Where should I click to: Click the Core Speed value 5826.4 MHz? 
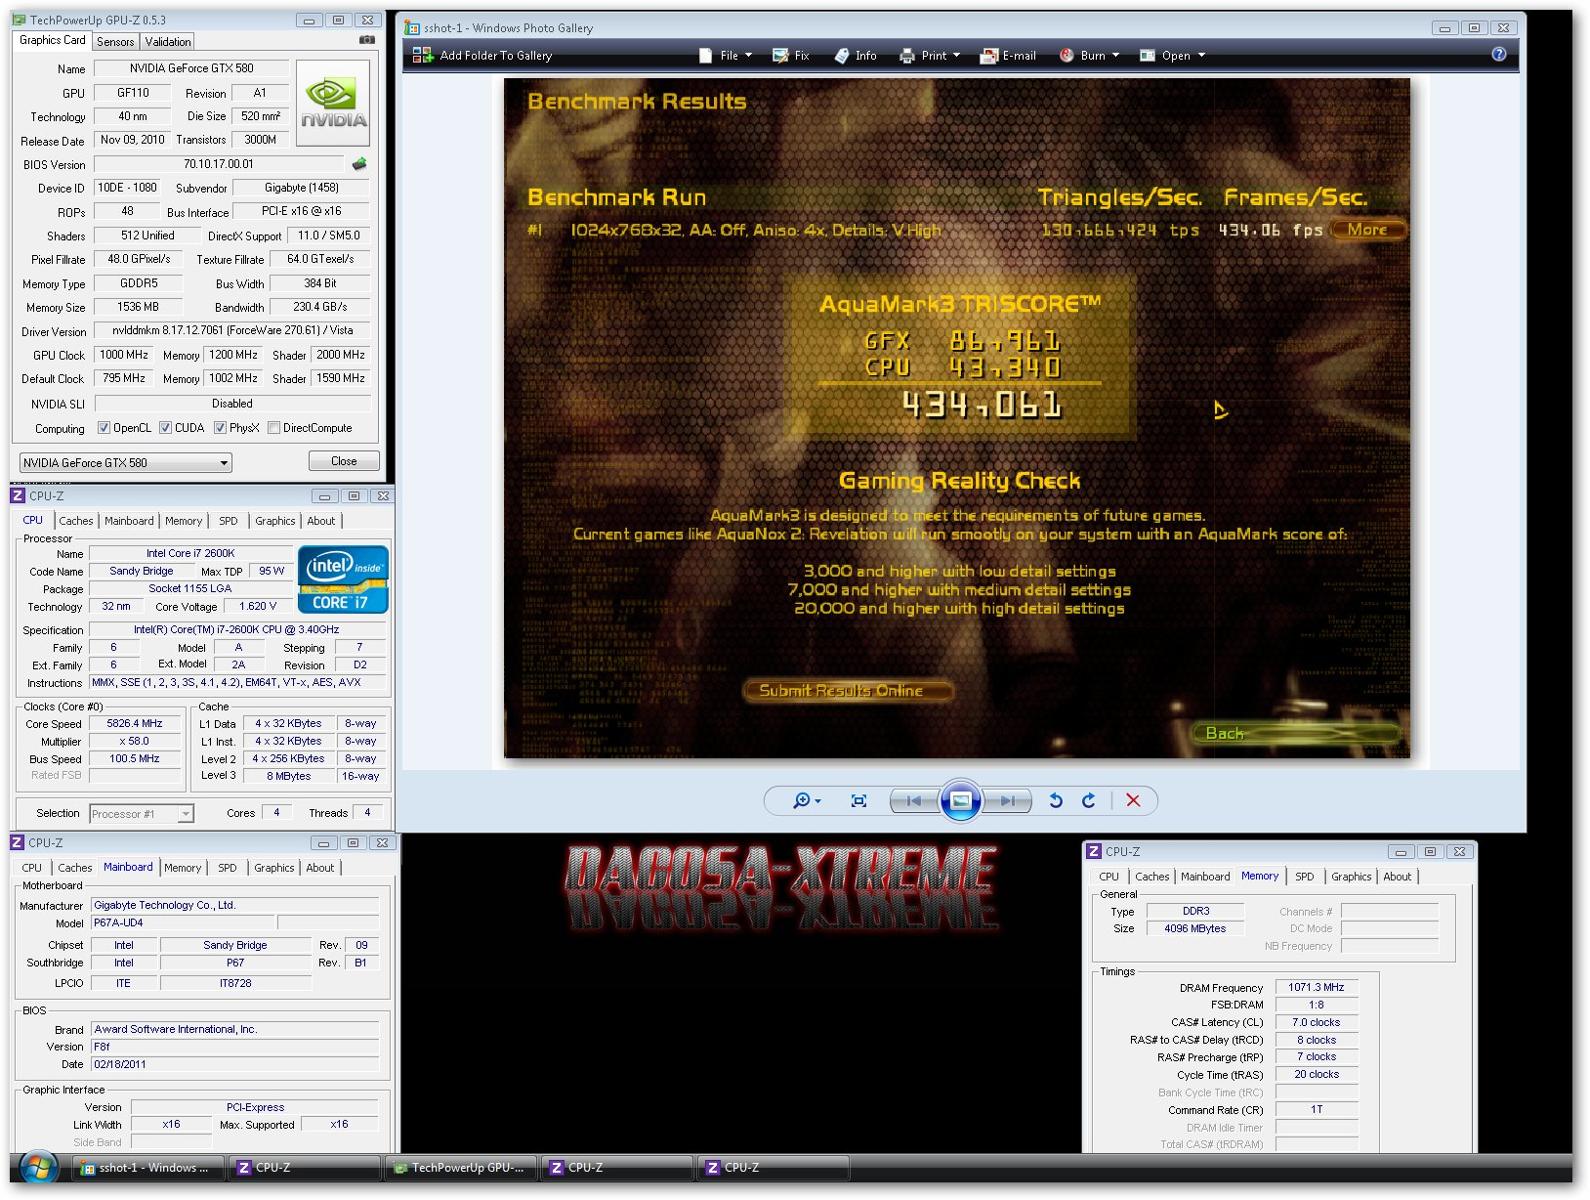(x=134, y=724)
